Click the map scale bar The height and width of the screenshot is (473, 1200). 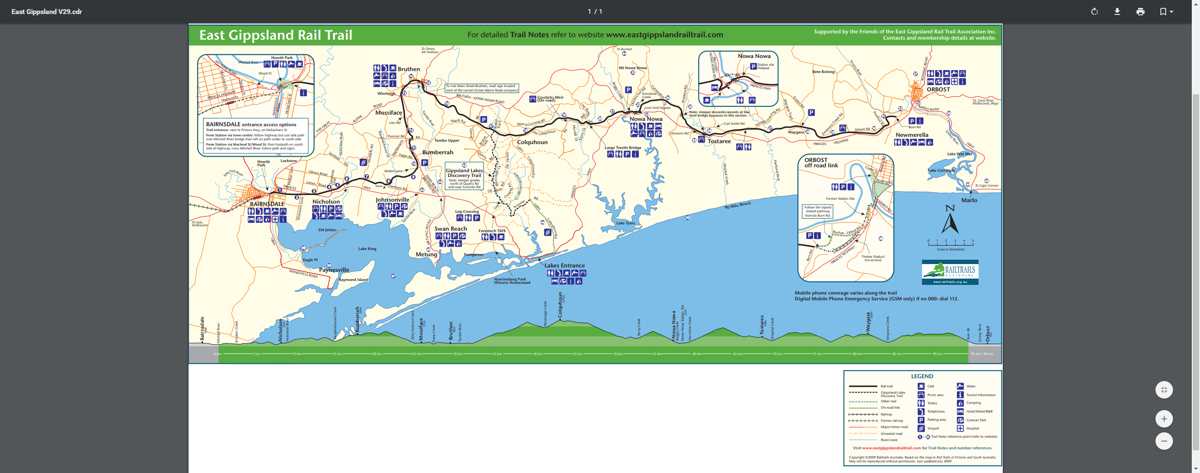tap(950, 244)
